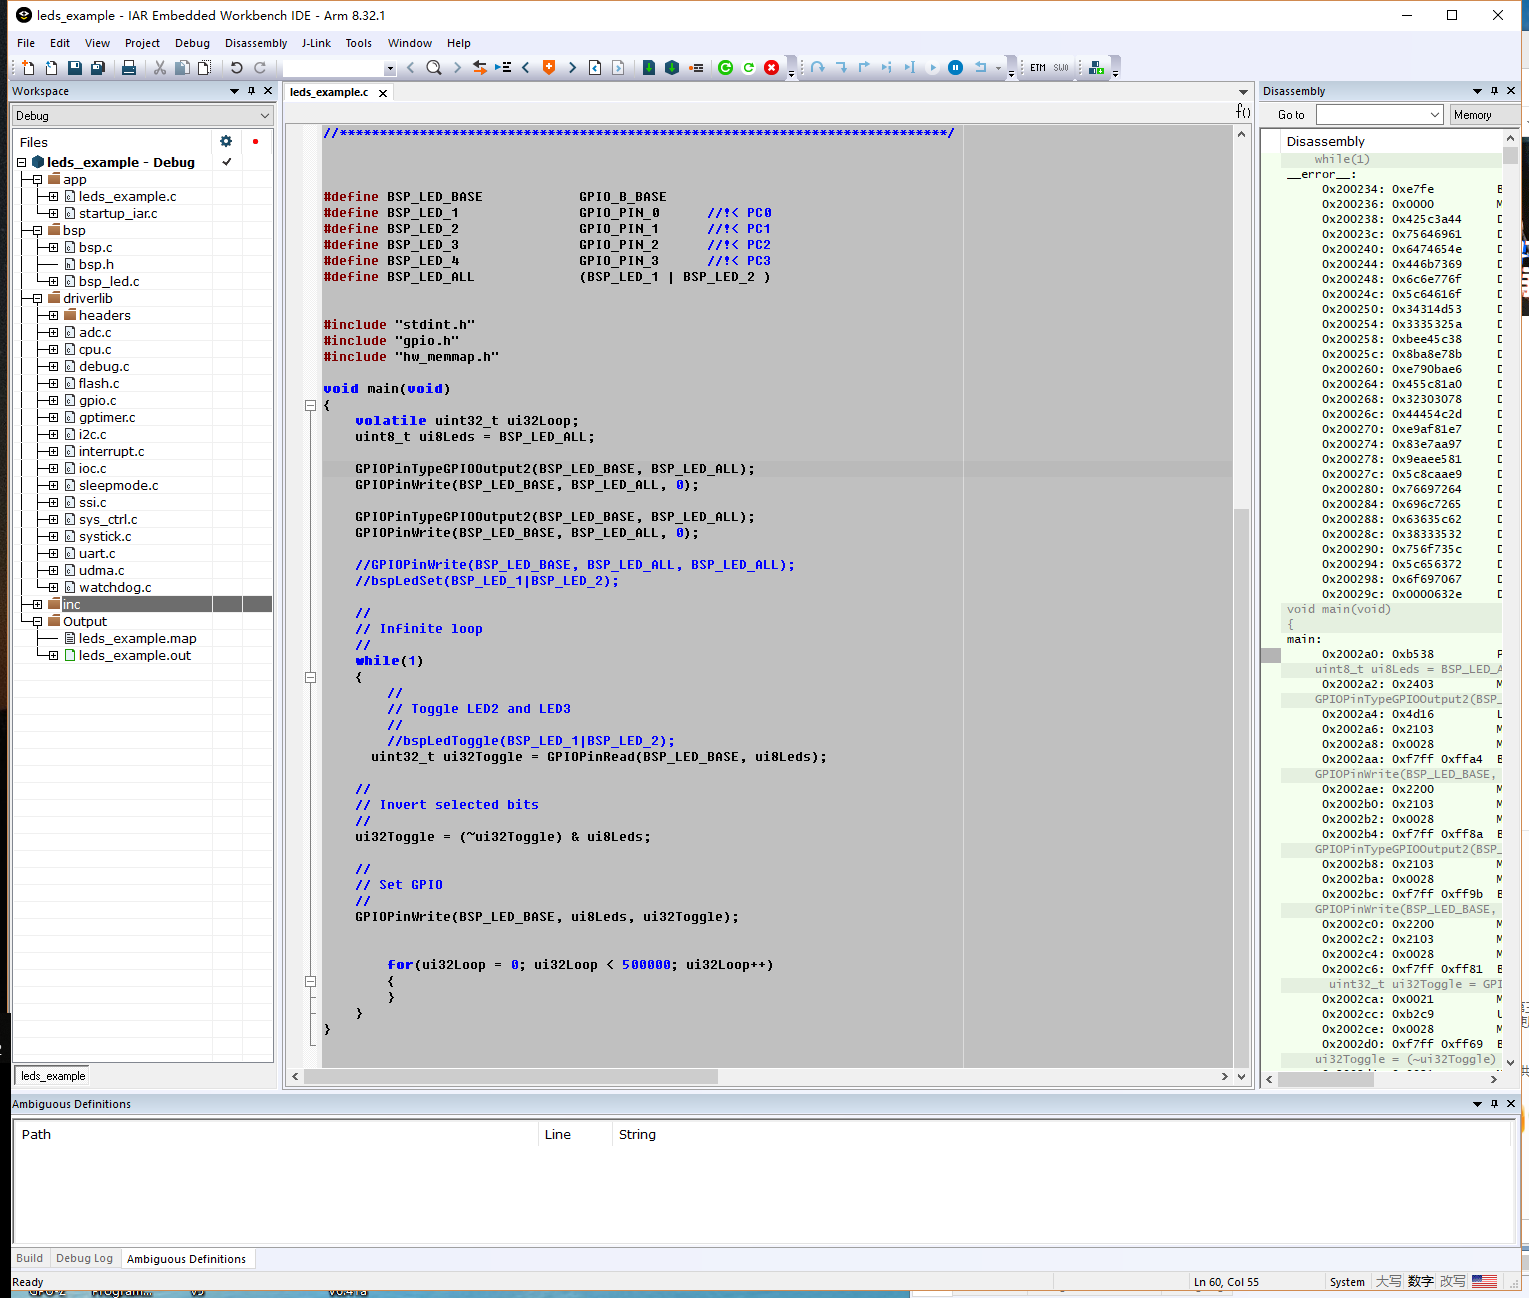Collapse the for loop fold marker
This screenshot has width=1529, height=1298.
(310, 981)
